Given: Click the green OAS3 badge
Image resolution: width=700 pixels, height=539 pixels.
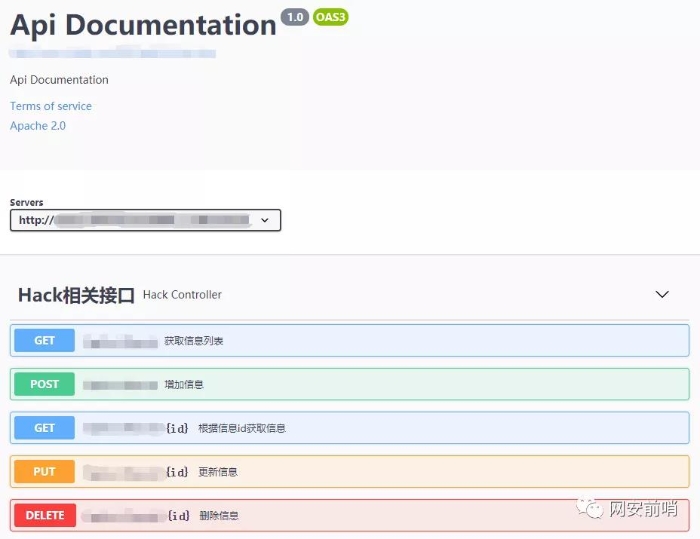Looking at the screenshot, I should tap(330, 17).
